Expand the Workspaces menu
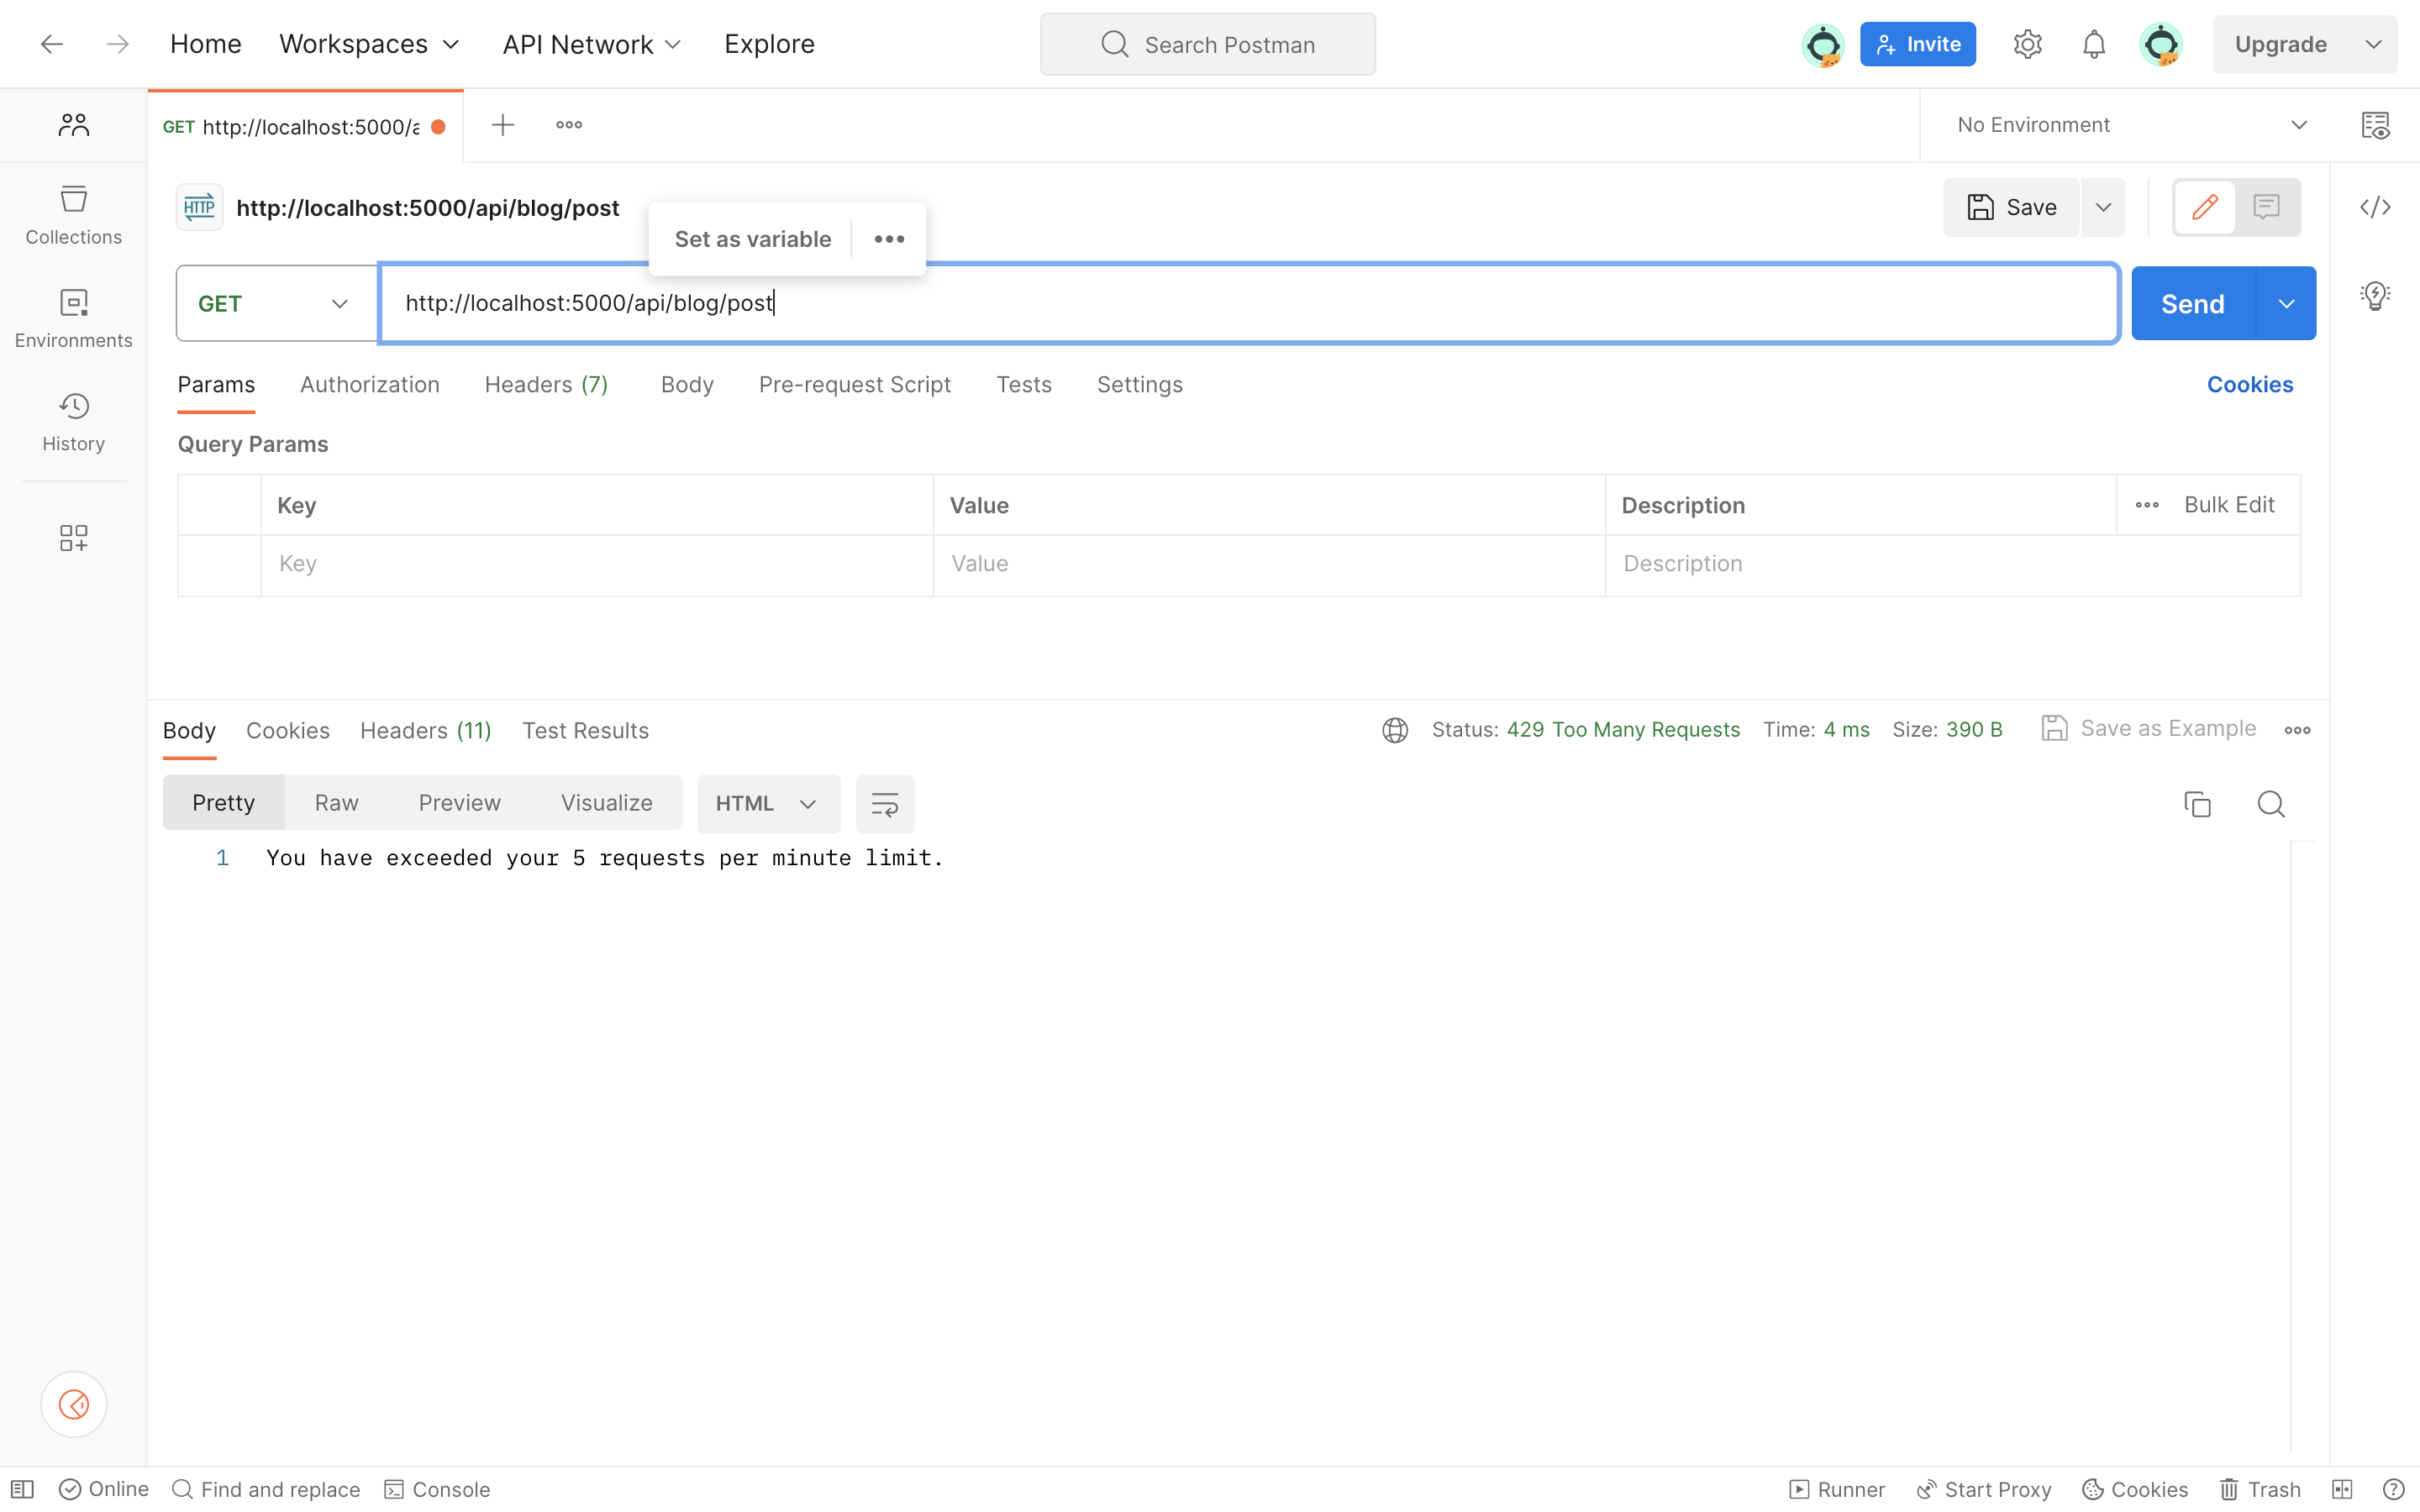 coord(369,44)
